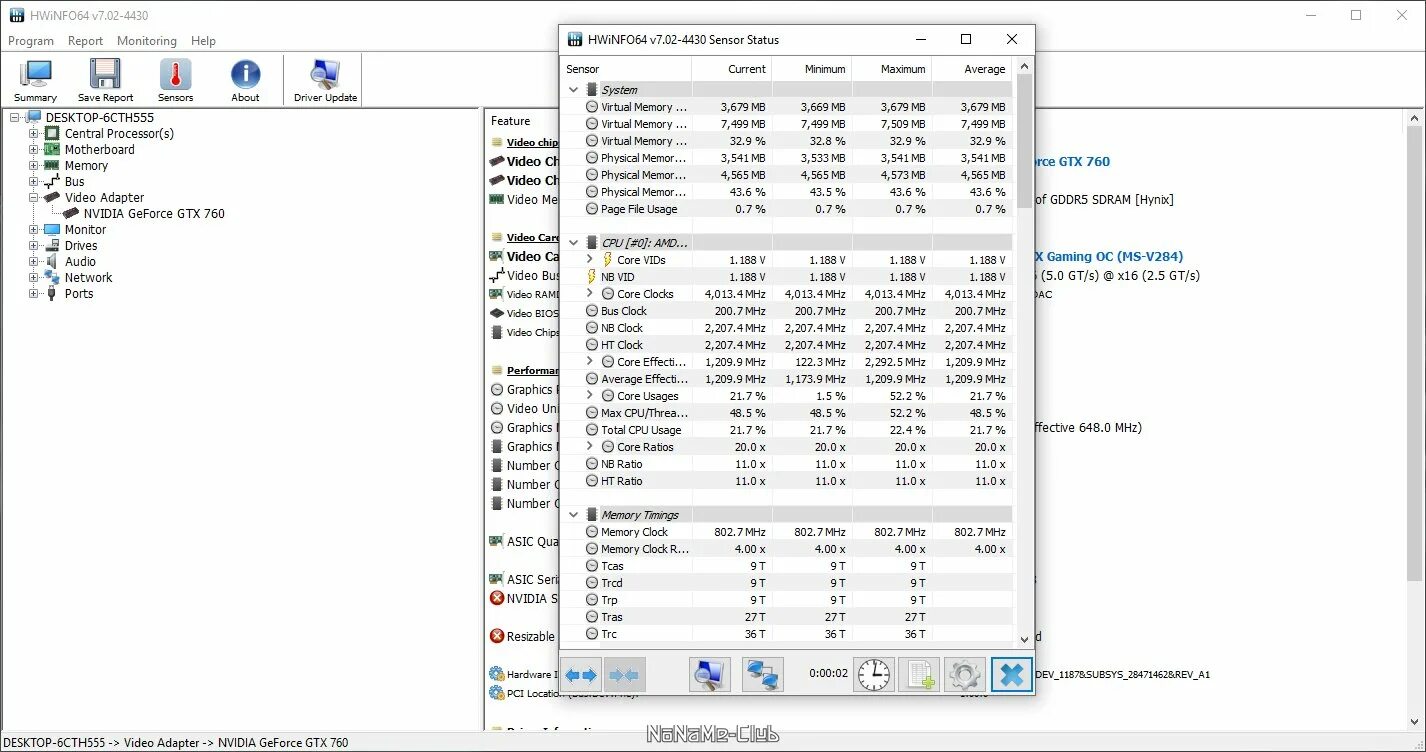
Task: Click the Save Report floppy icon
Action: click(105, 74)
